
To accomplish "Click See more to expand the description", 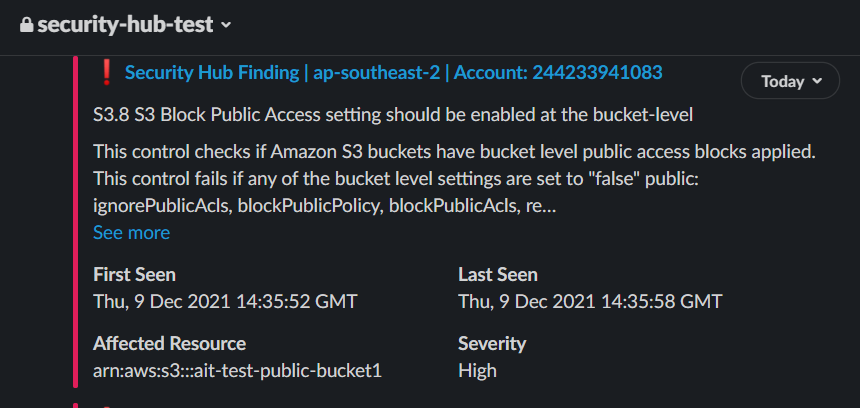I will pos(132,233).
